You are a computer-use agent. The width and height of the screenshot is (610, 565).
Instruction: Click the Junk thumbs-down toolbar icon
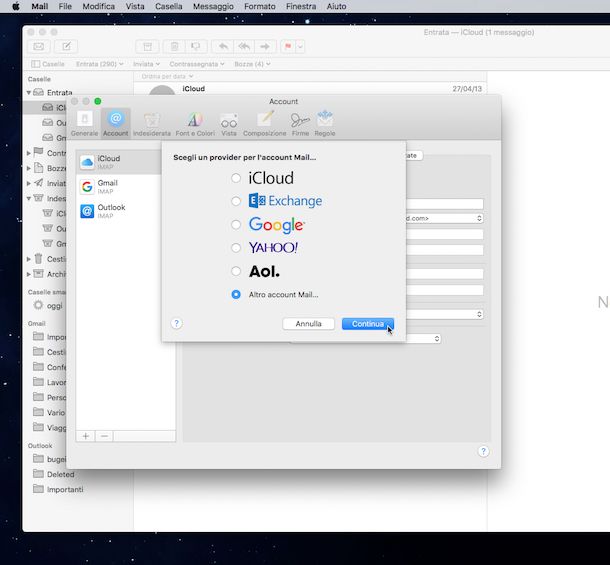(x=196, y=47)
